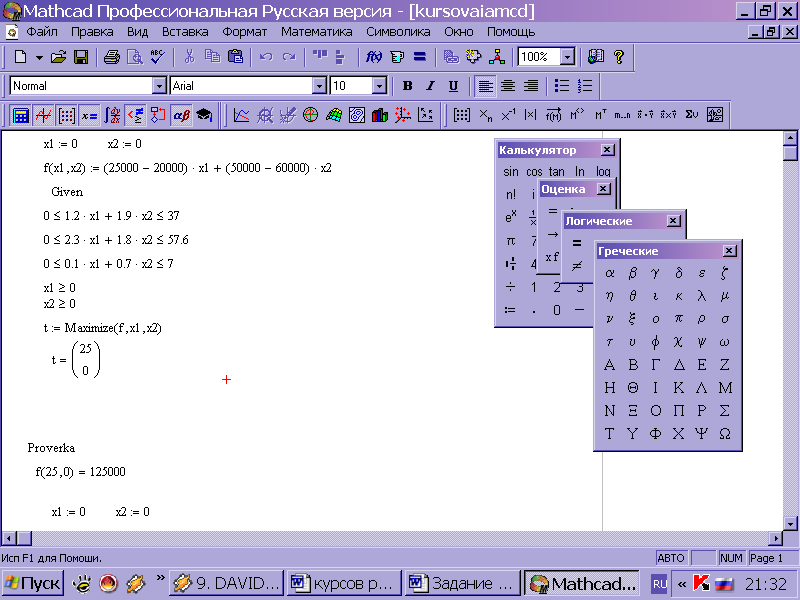This screenshot has width=800, height=600.
Task: Copy selection with copy icon
Action: click(x=212, y=57)
